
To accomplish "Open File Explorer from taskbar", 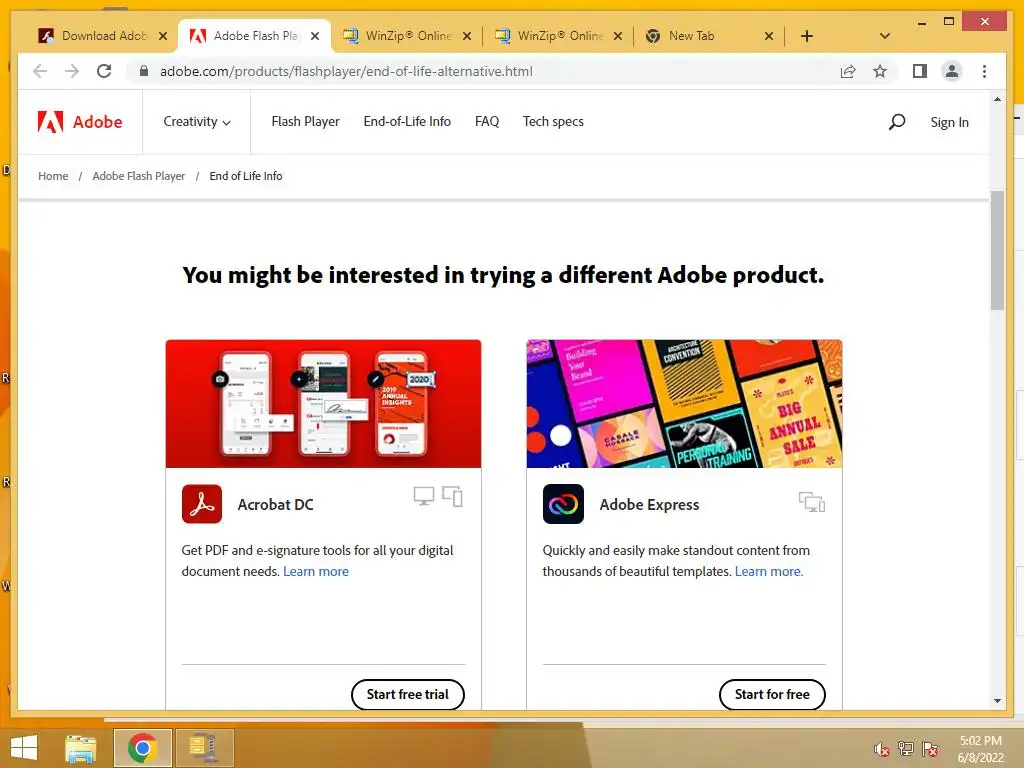I will pos(81,748).
